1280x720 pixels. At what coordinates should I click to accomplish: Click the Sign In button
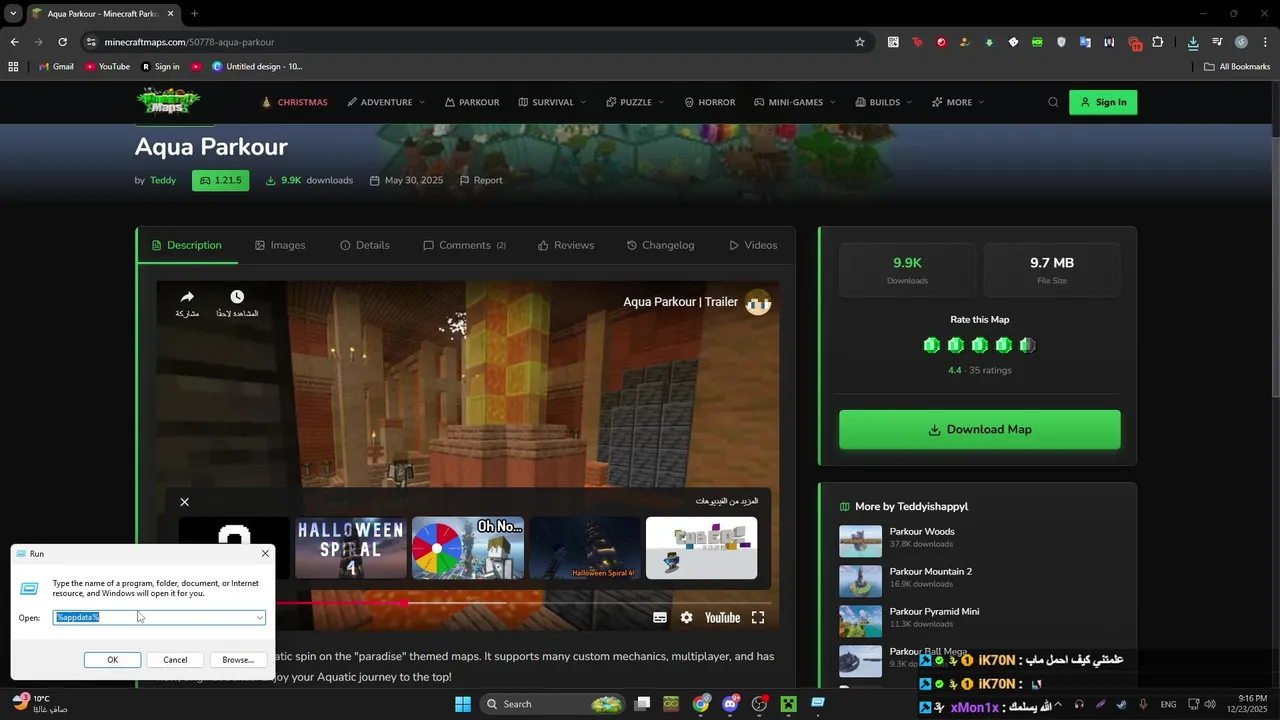1103,102
